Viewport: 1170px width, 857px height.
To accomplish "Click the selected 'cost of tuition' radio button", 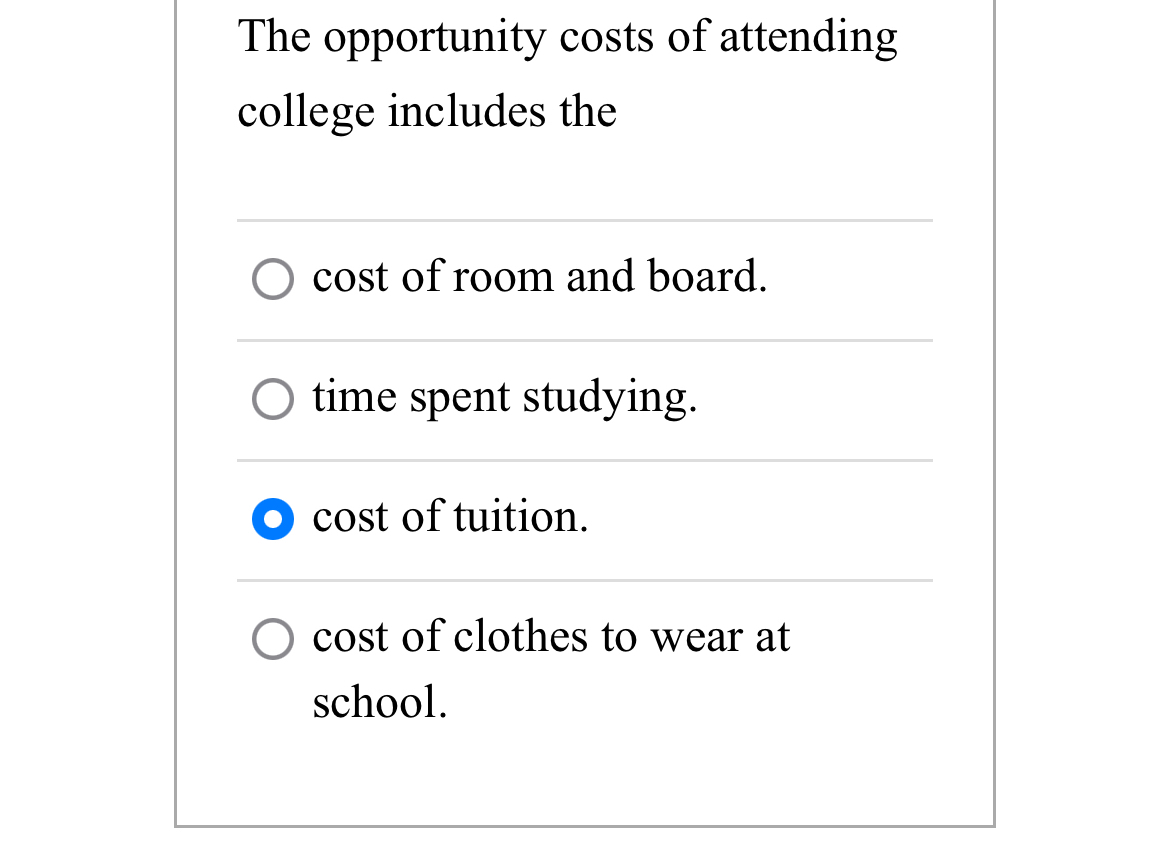I will pos(272,519).
